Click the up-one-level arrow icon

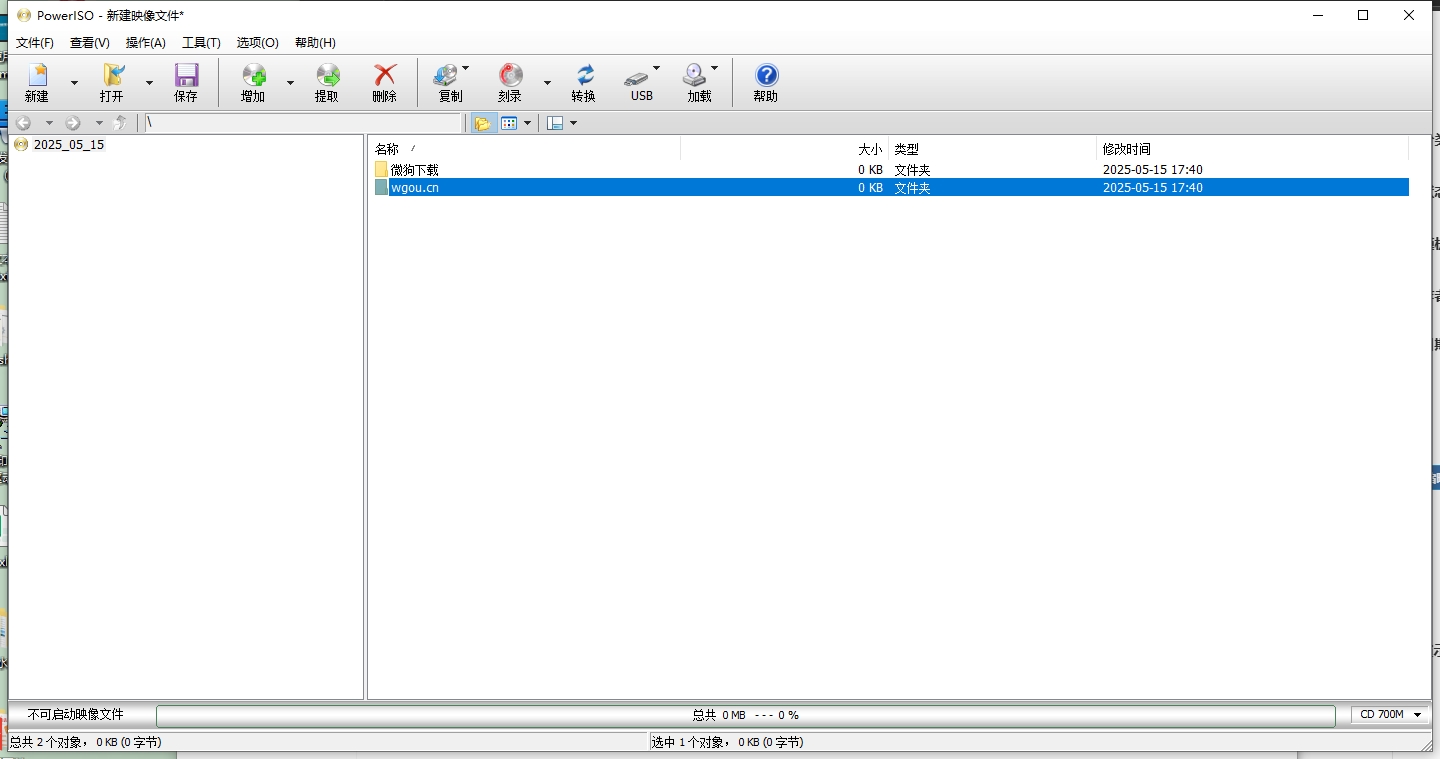[120, 123]
